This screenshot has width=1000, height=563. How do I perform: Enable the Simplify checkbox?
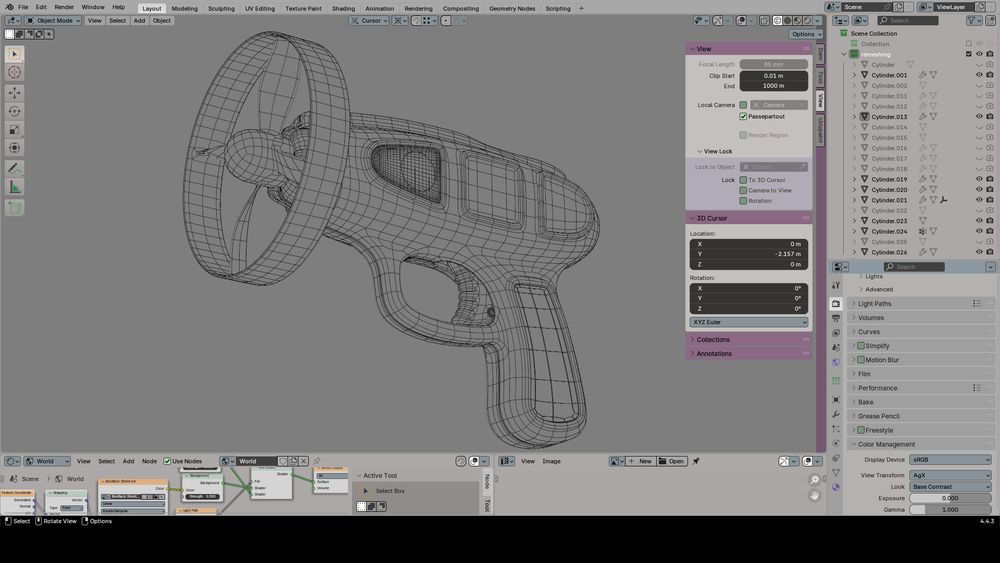click(x=861, y=346)
